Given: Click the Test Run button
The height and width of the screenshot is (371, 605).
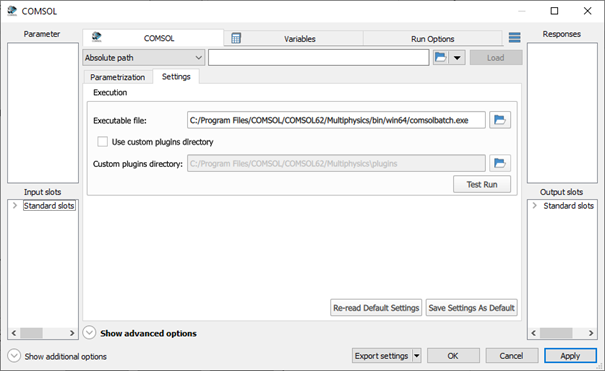Looking at the screenshot, I should tap(482, 184).
